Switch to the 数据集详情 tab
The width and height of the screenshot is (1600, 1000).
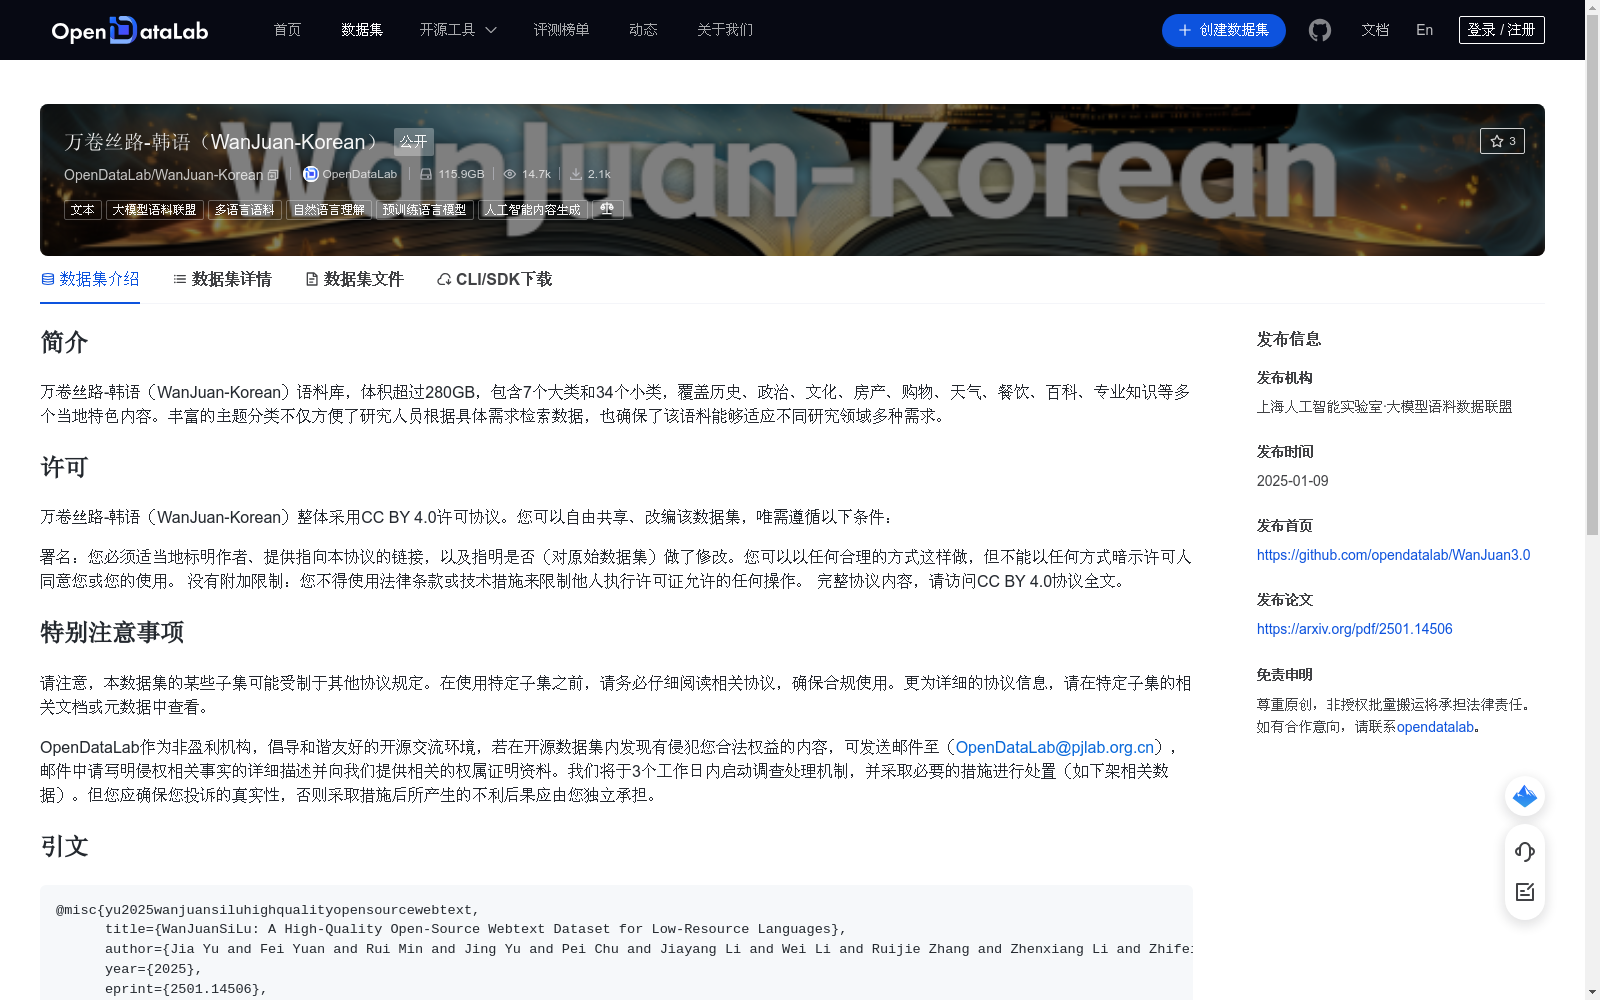click(222, 279)
